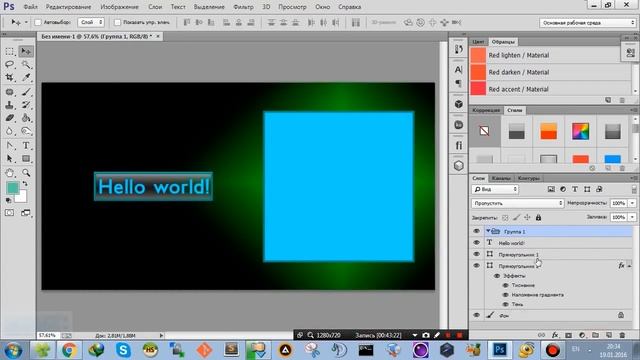The height and width of the screenshot is (360, 640).
Task: Toggle Quick Mask mode
Action: coord(9,213)
